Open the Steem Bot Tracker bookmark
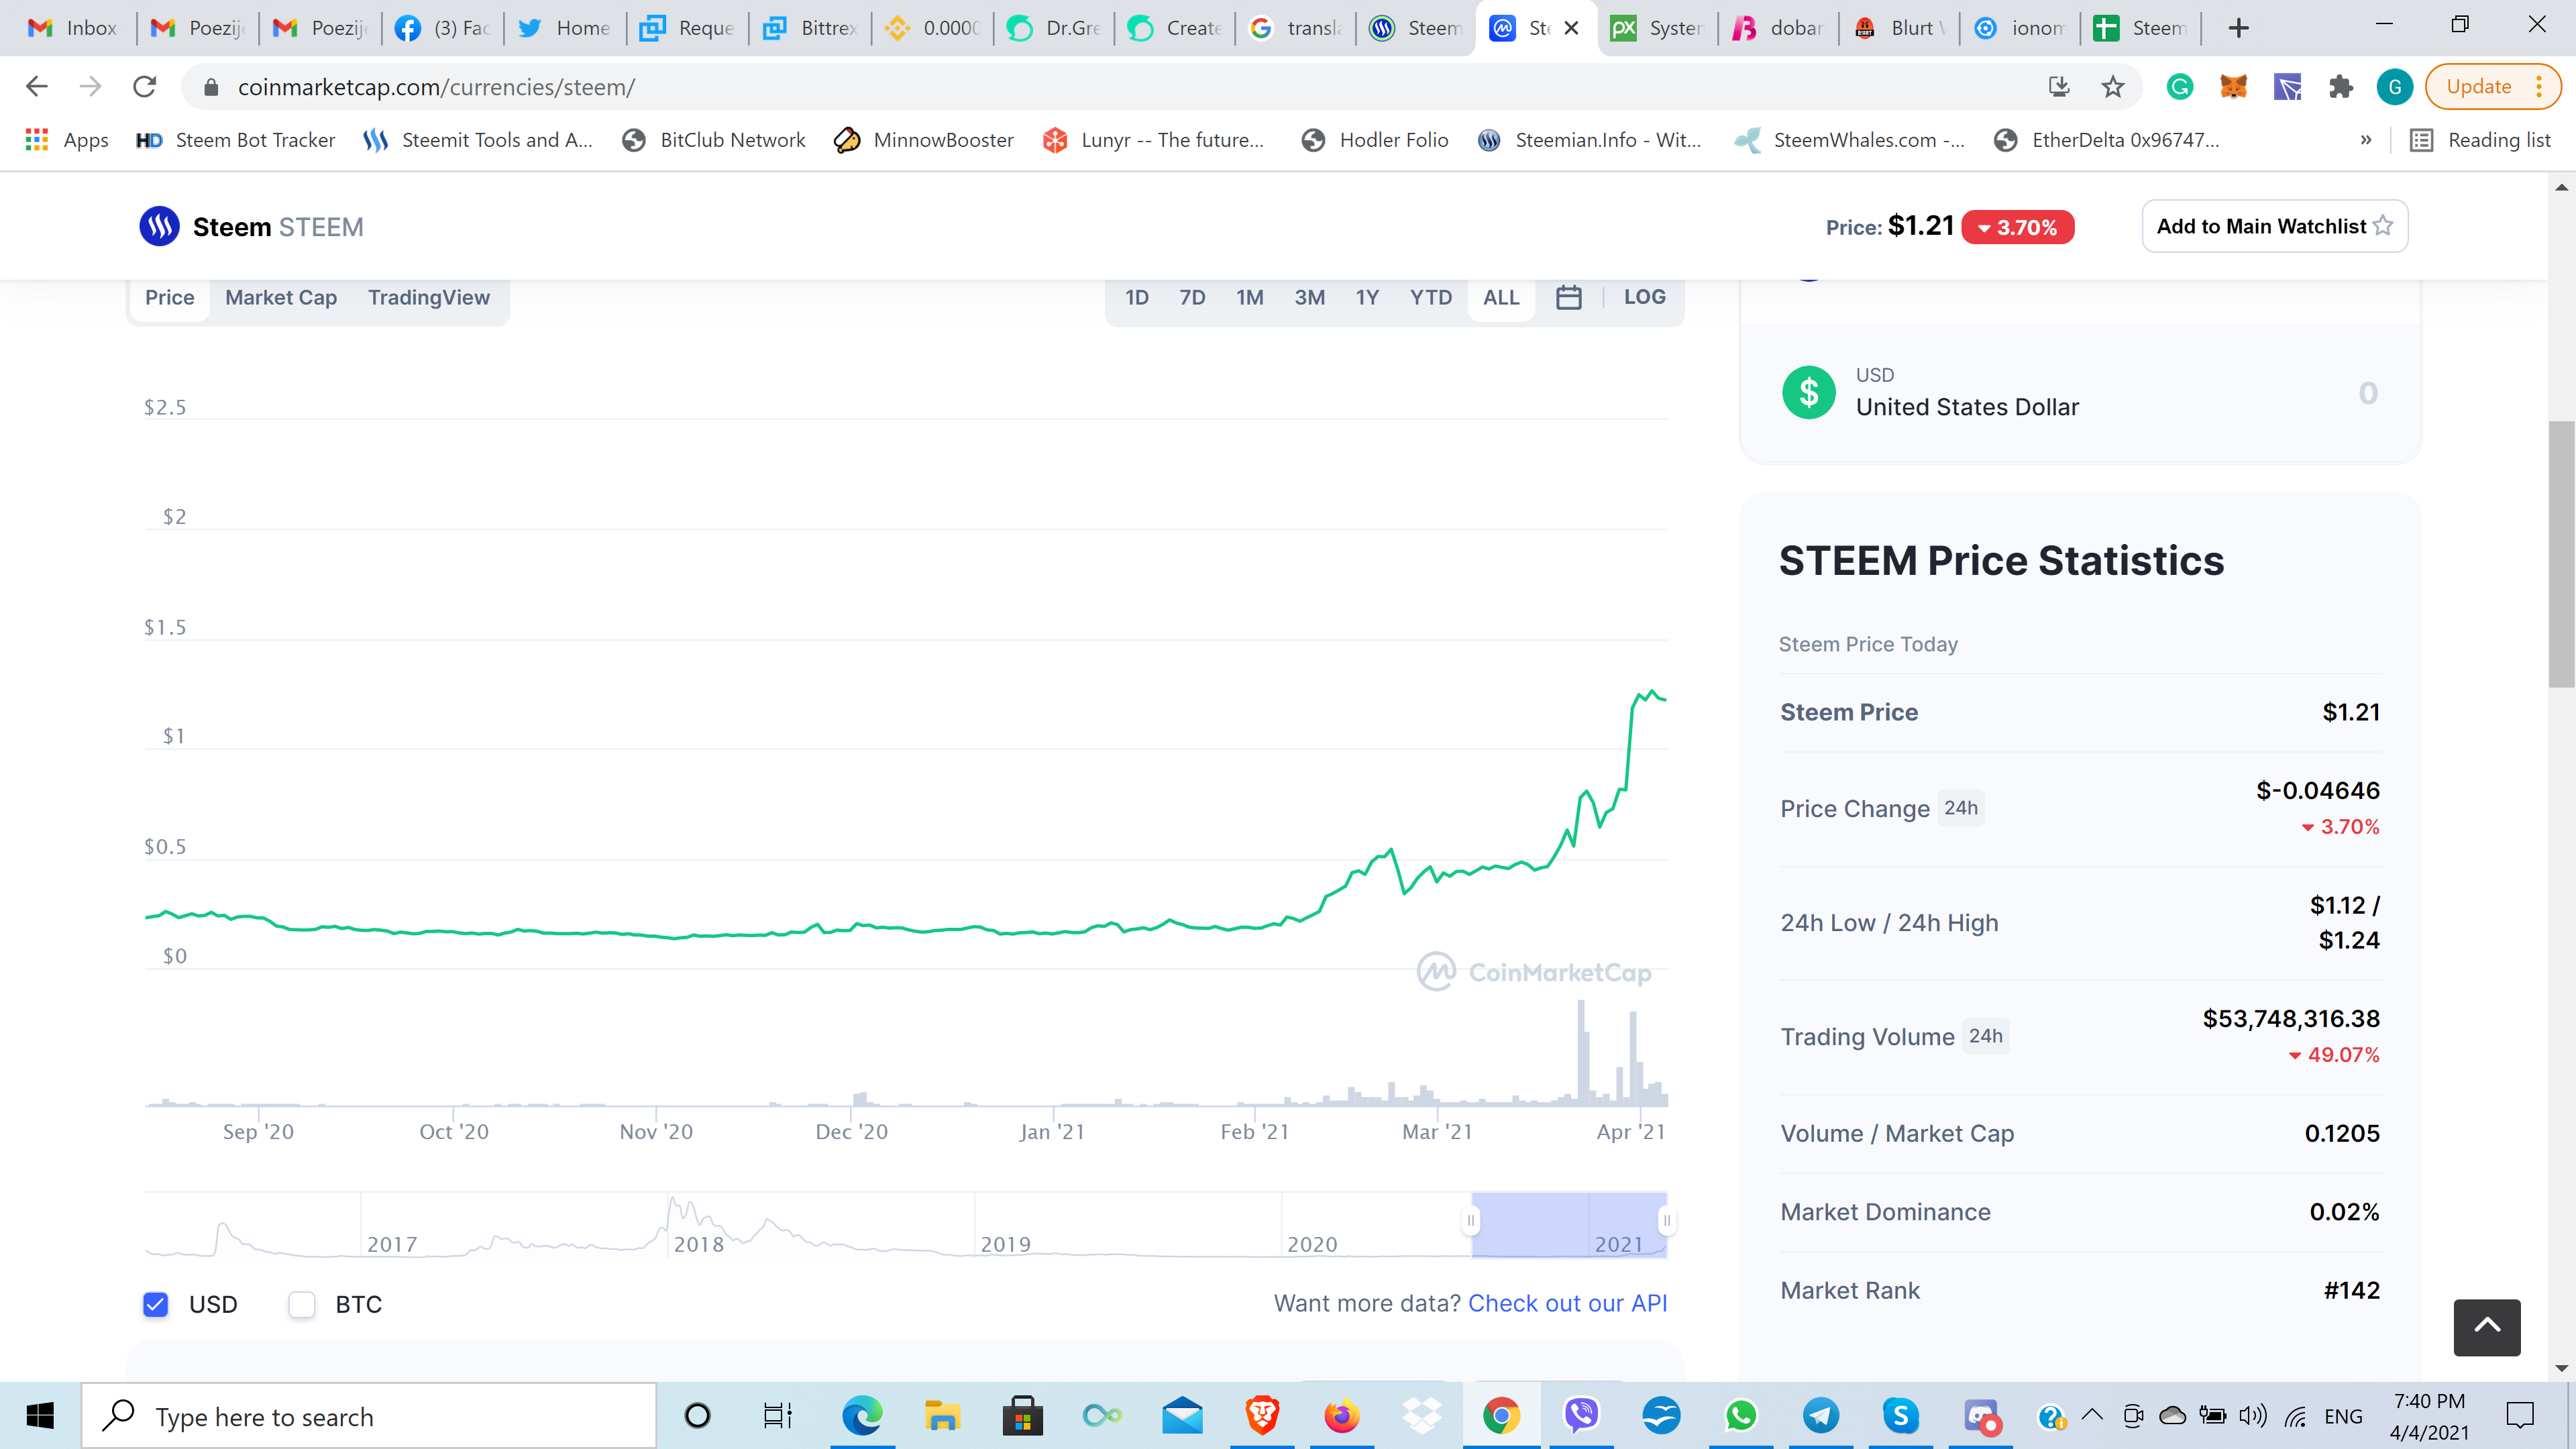This screenshot has height=1449, width=2576. click(x=236, y=140)
